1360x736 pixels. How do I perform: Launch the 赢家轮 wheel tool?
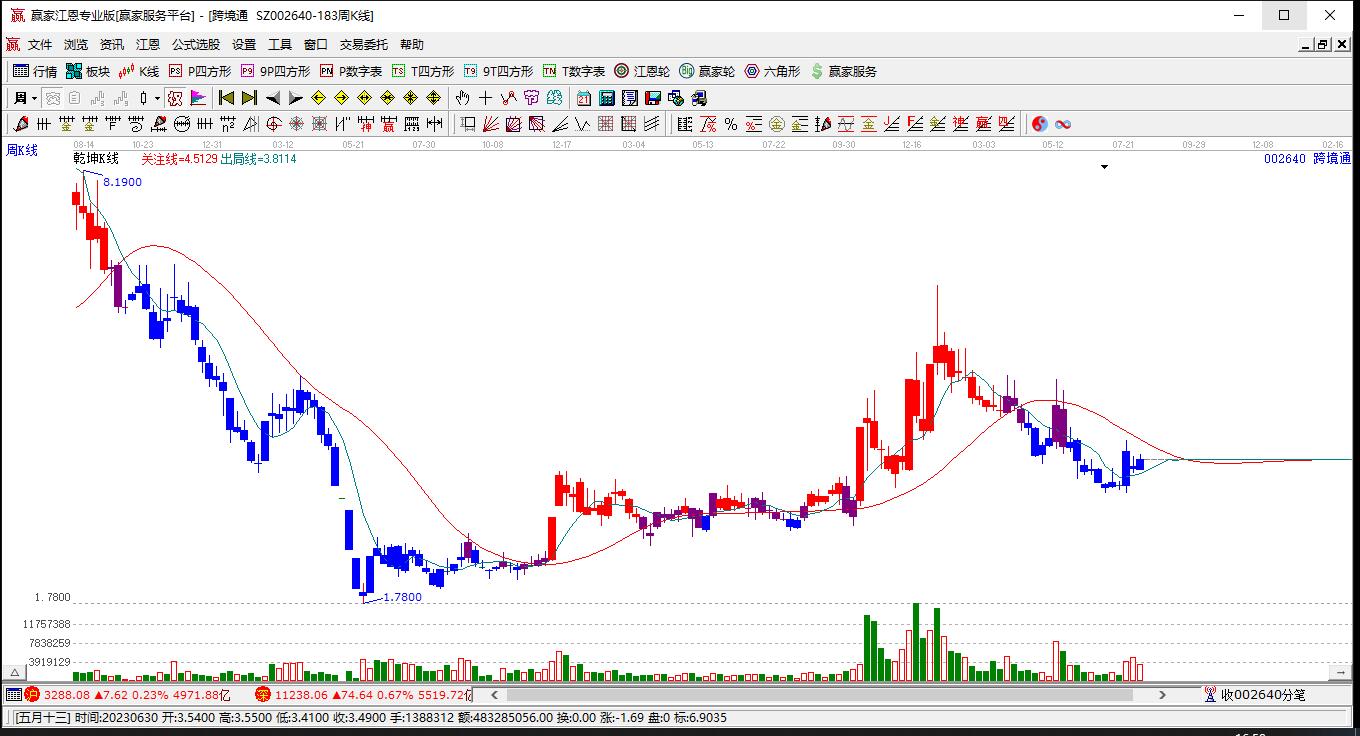[706, 71]
